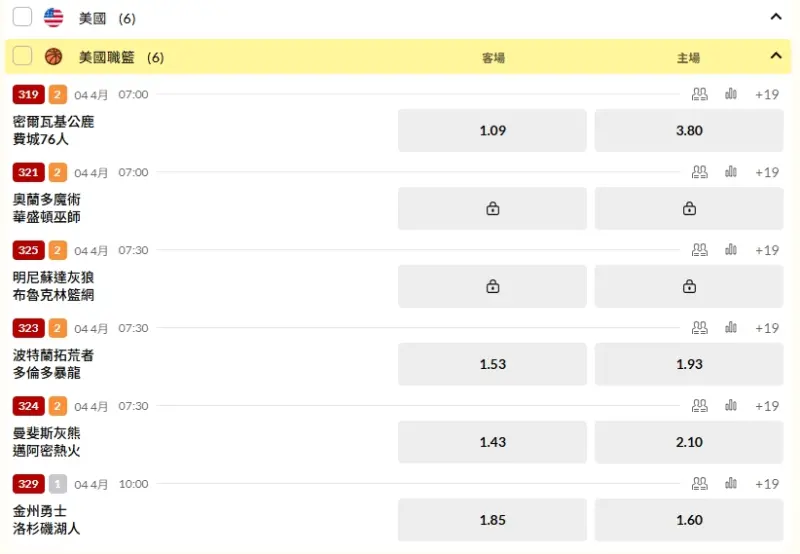The height and width of the screenshot is (554, 800).
Task: Tick the 美國 country checkbox
Action: [22, 17]
